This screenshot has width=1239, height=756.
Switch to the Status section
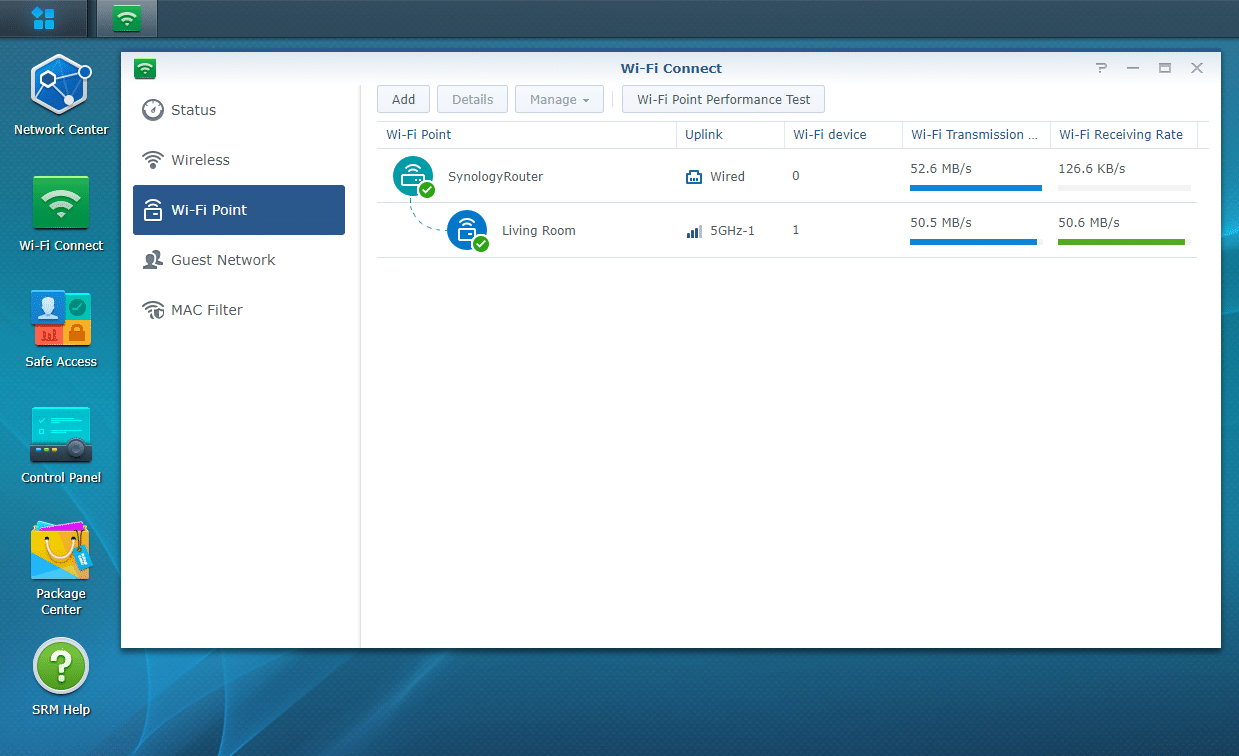click(193, 110)
